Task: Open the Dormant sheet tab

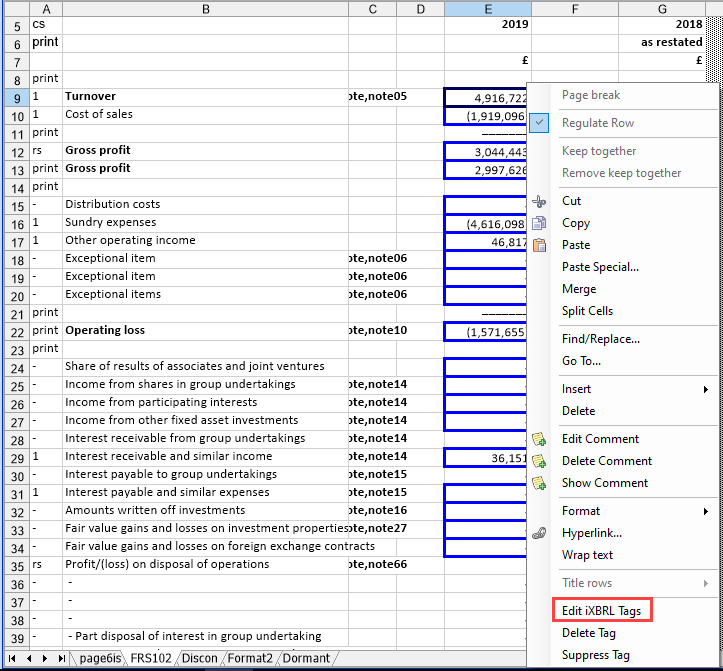Action: click(x=306, y=658)
